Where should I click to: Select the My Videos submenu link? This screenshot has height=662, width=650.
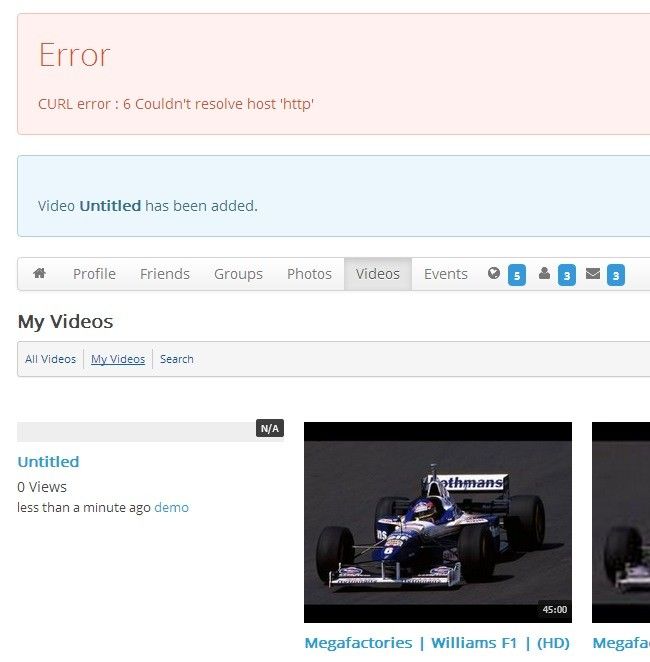coord(118,359)
